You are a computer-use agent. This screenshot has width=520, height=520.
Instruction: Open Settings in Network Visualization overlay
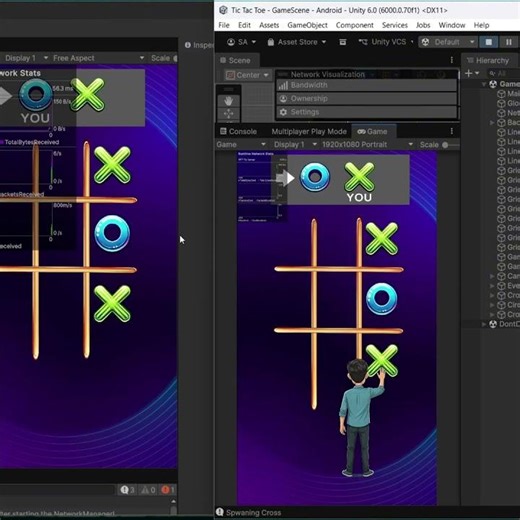tap(366, 112)
